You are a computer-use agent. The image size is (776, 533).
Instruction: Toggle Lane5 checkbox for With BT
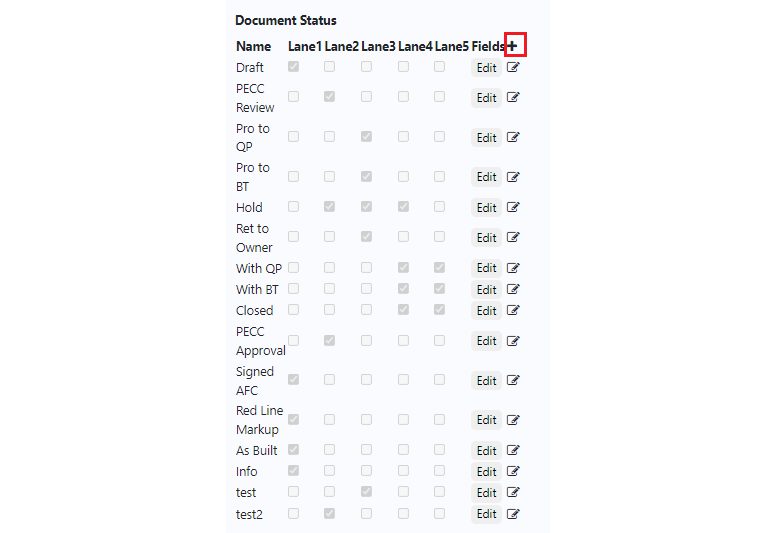(439, 289)
